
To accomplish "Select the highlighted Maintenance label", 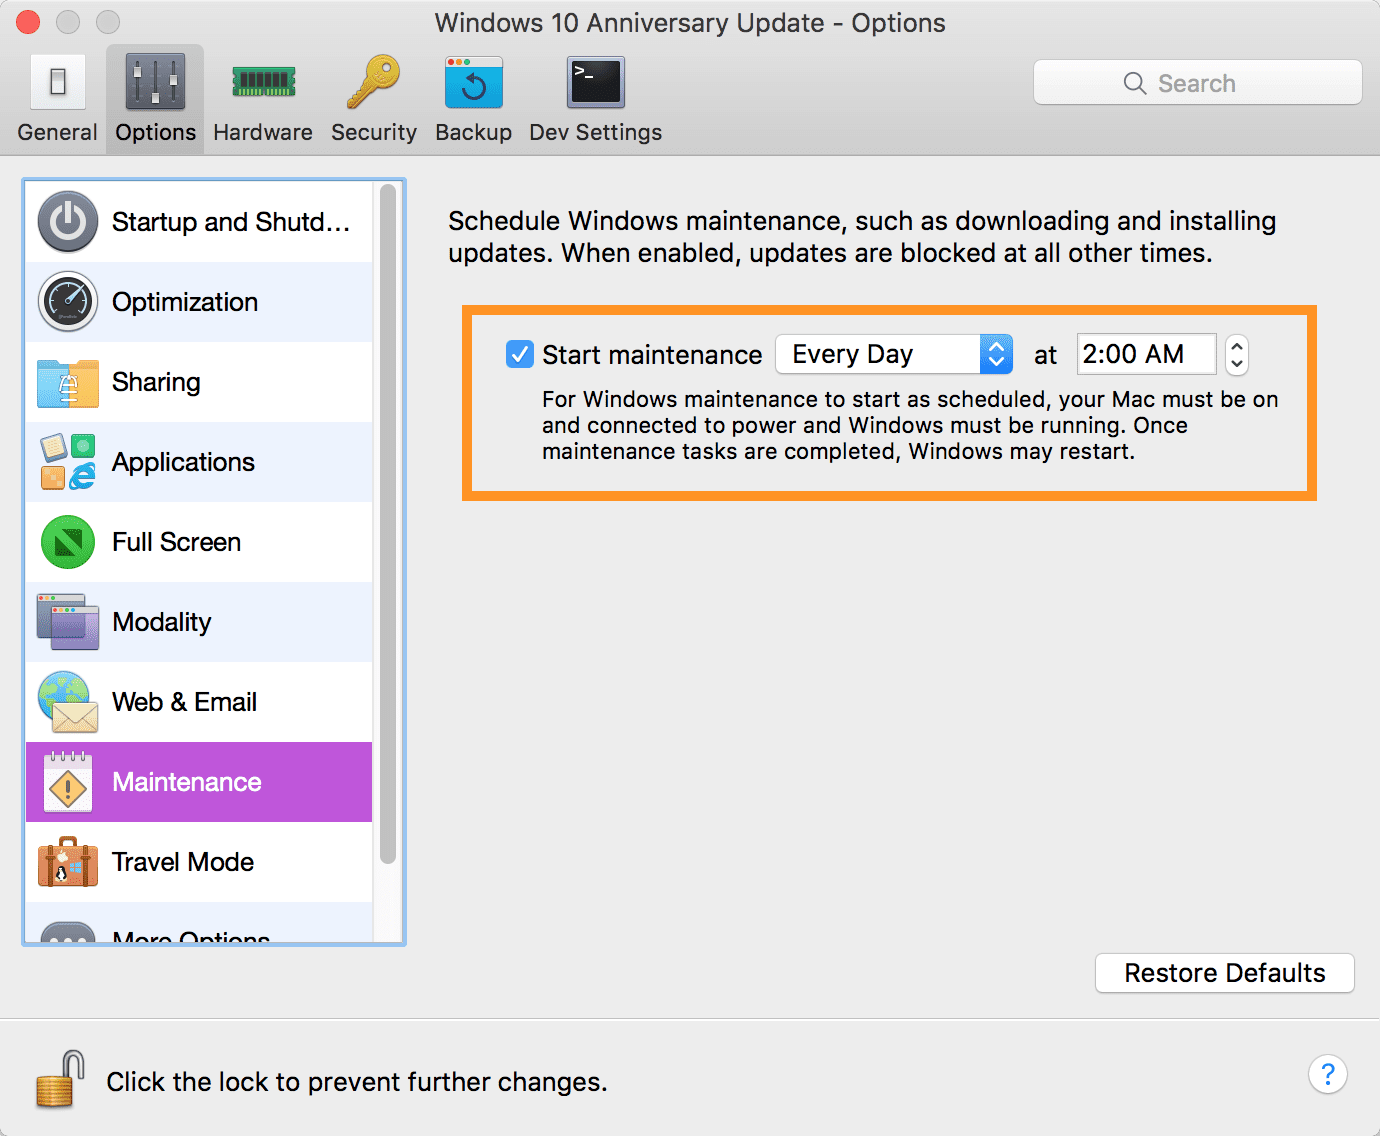I will (187, 782).
